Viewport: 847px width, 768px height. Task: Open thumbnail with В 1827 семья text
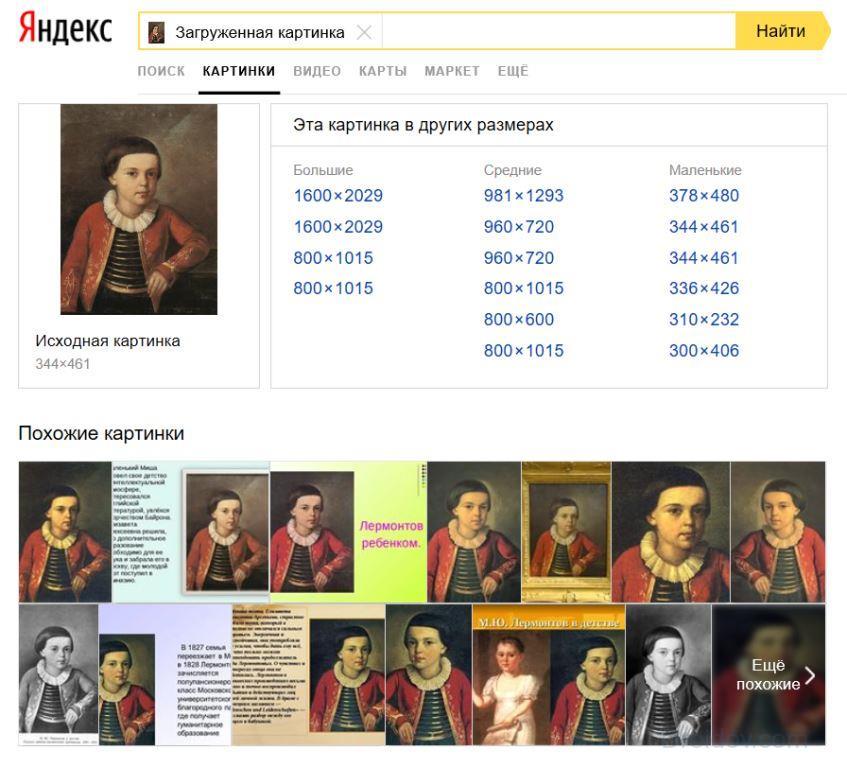coord(165,675)
